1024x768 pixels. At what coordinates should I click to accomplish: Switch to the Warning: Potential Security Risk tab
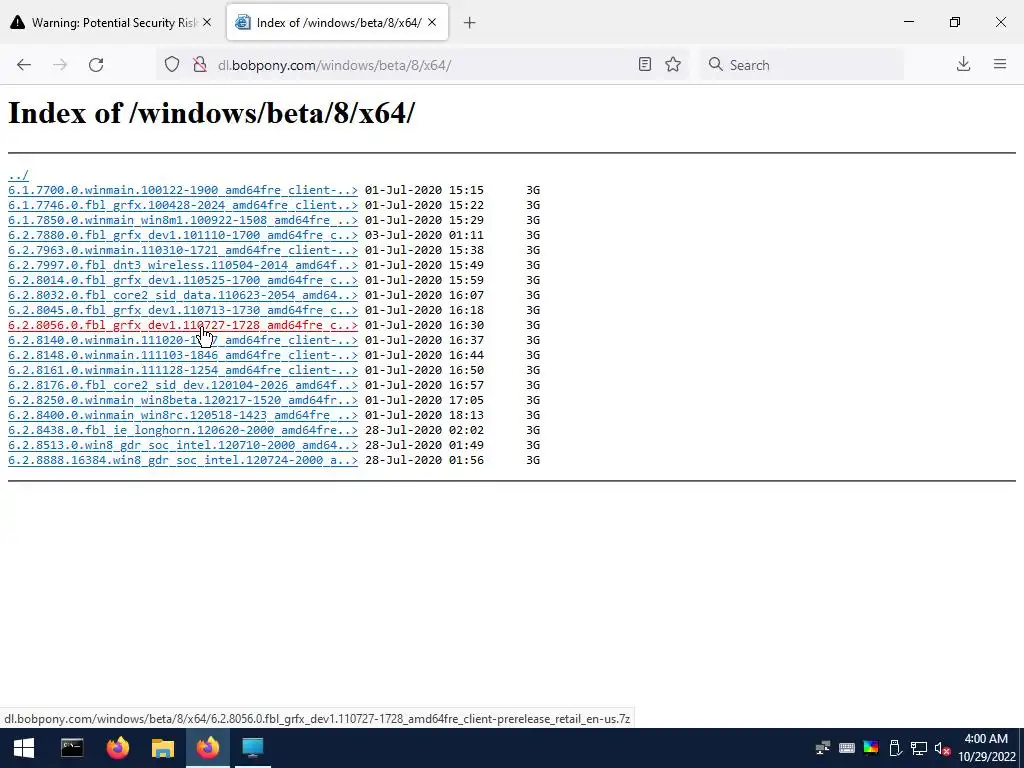111,23
